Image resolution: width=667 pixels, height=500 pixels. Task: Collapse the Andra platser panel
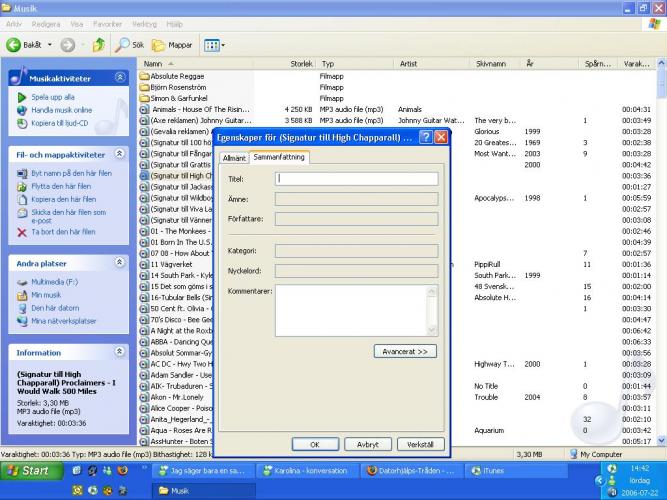coord(121,263)
